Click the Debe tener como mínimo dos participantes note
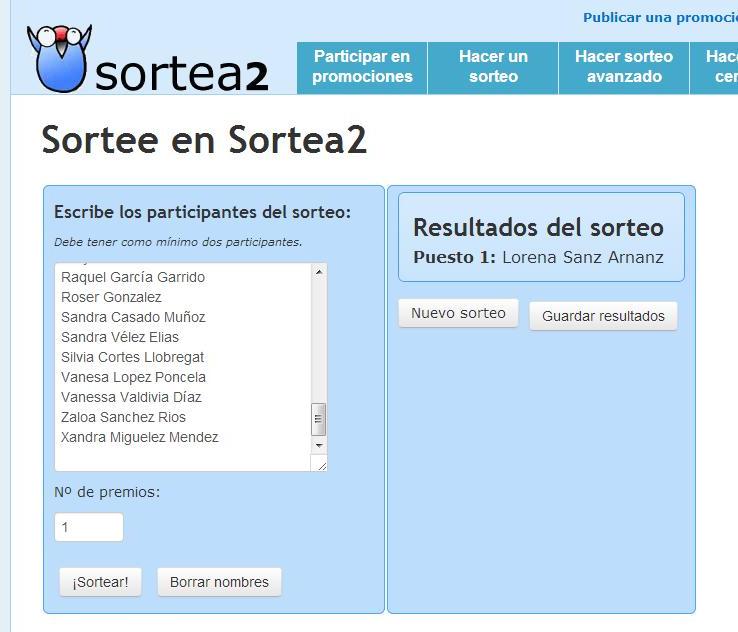This screenshot has width=738, height=632. [x=178, y=242]
